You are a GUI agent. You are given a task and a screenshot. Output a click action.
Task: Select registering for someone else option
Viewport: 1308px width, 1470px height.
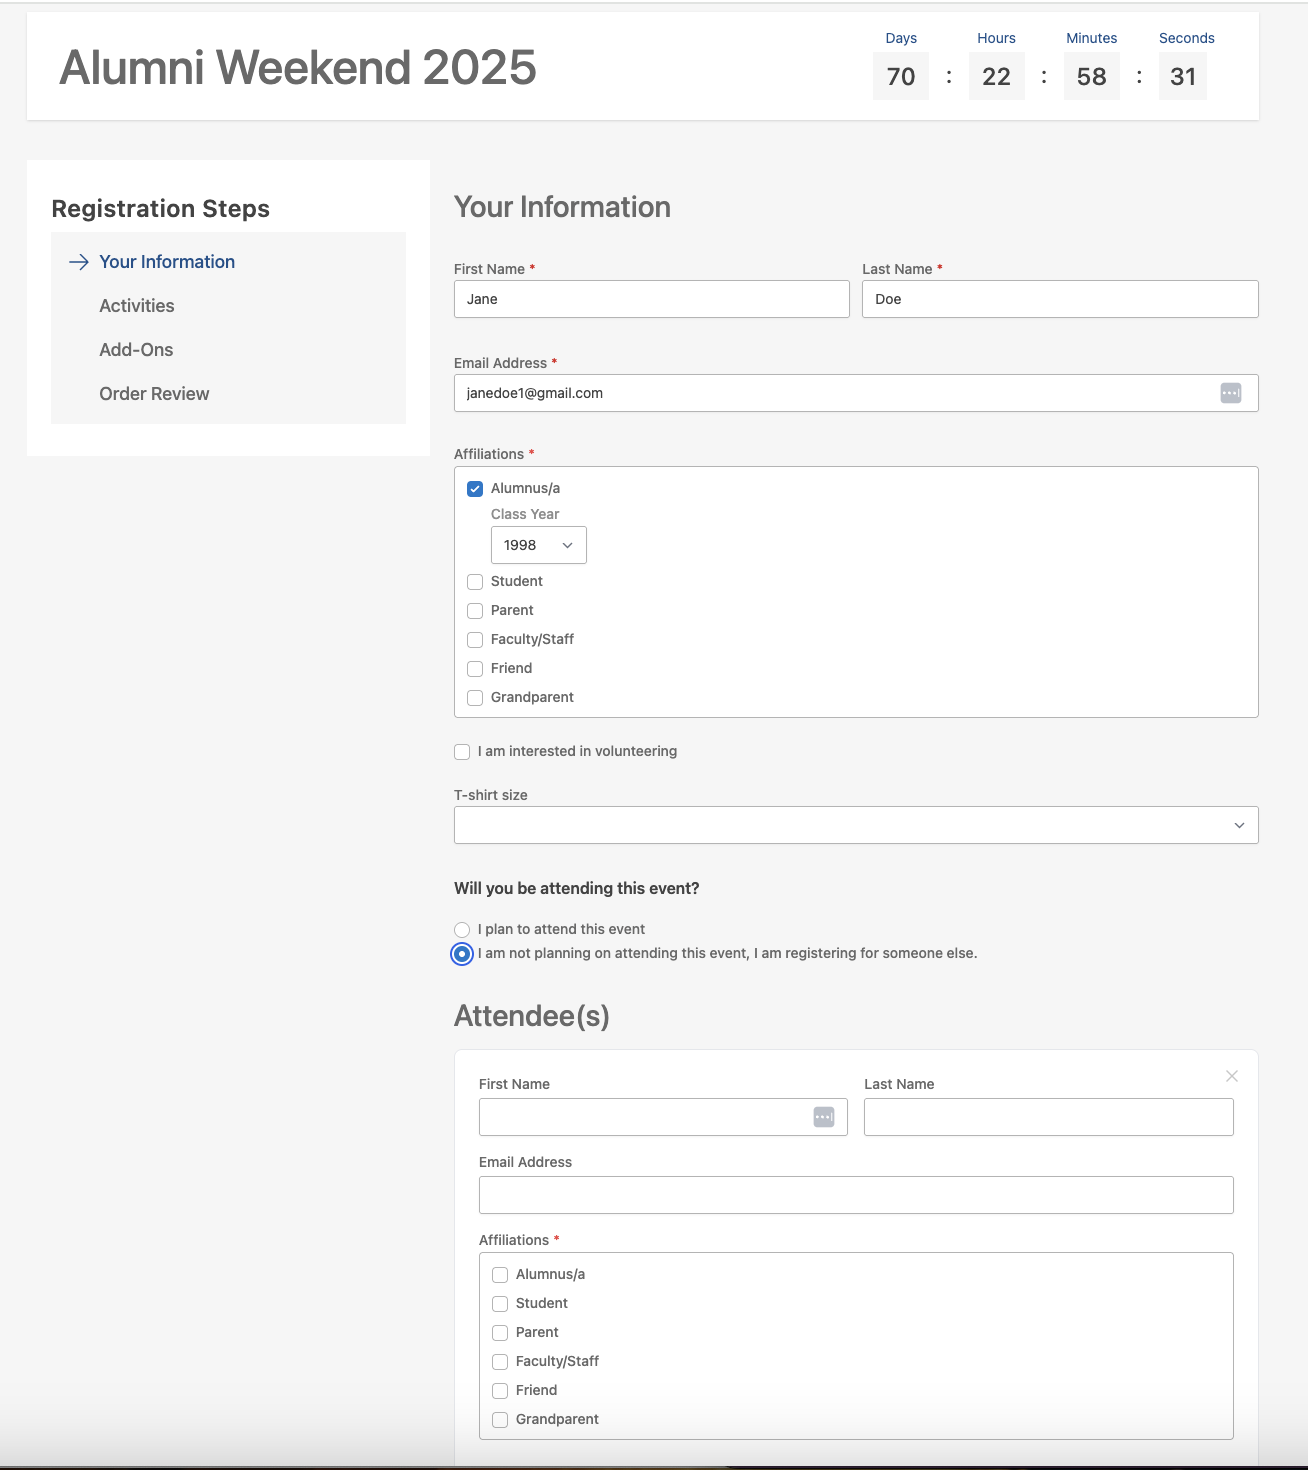point(461,954)
